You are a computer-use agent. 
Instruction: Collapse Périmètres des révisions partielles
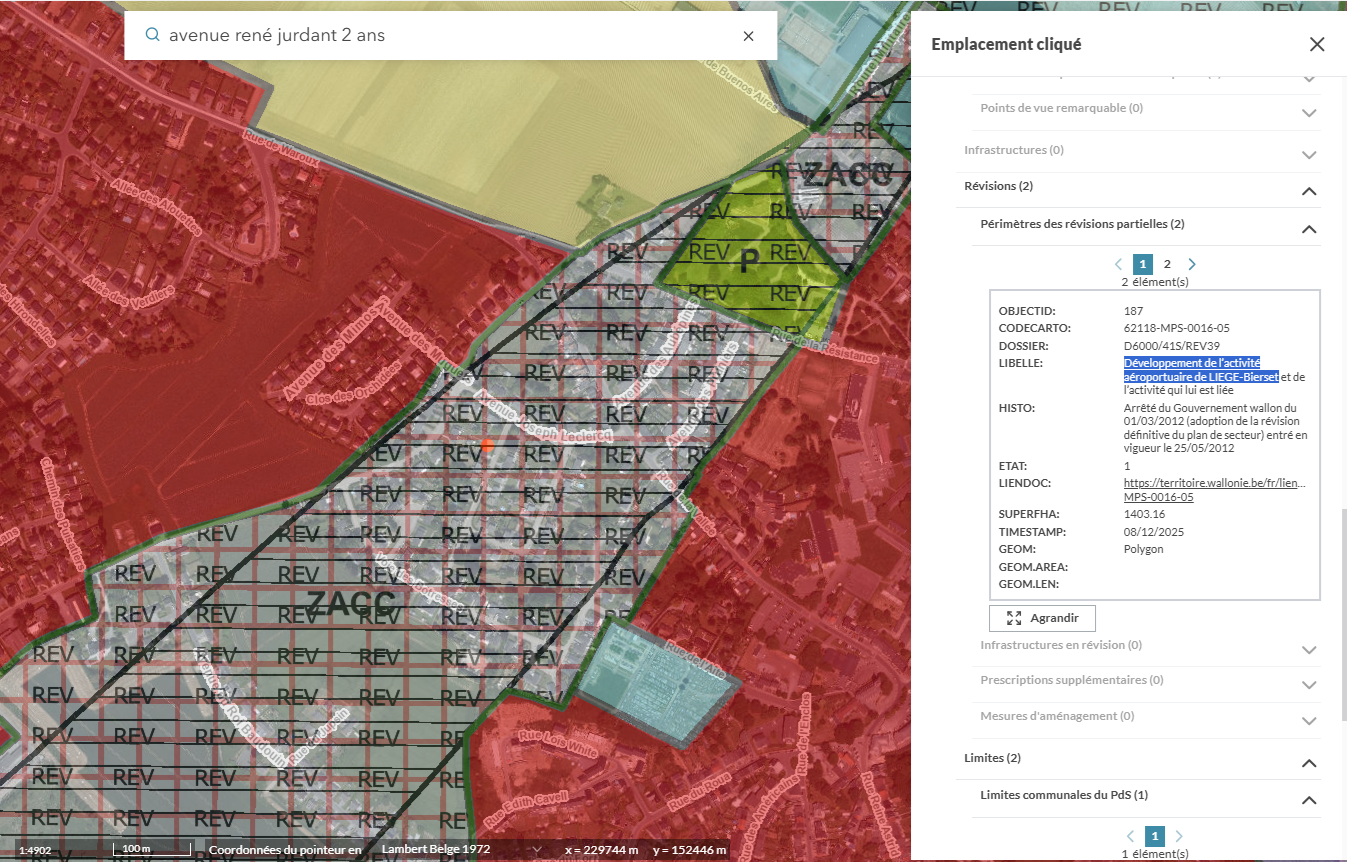coord(1308,229)
